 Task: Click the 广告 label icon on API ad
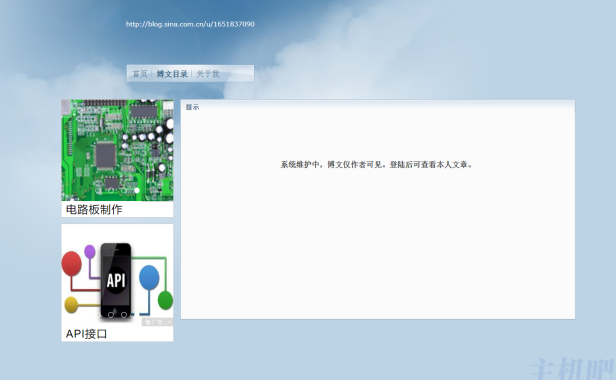154,322
